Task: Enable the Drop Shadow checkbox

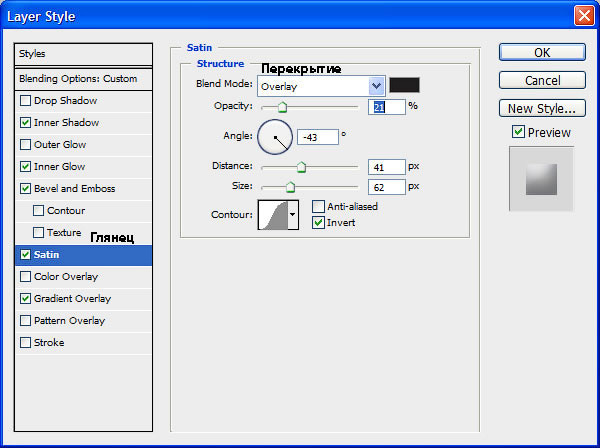Action: coord(25,101)
